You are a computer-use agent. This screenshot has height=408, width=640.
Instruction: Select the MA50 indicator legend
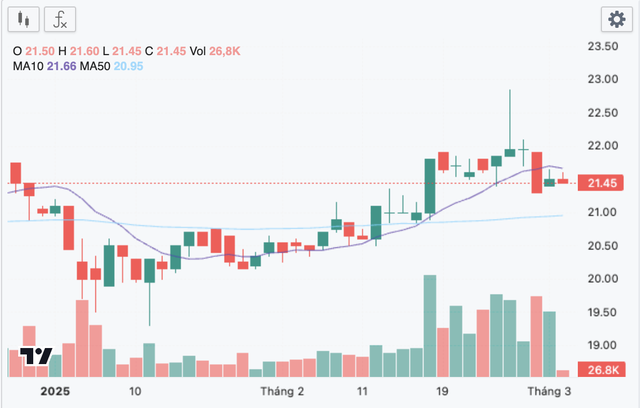pos(111,66)
